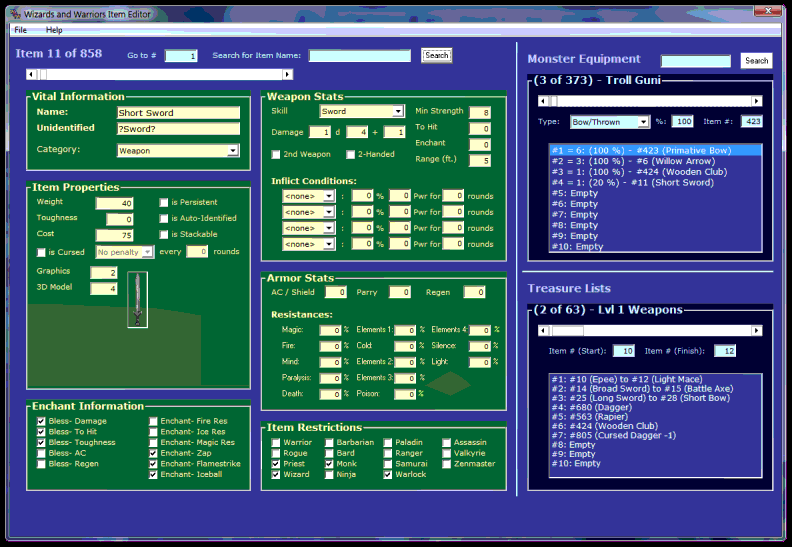This screenshot has width=792, height=547.
Task: Click the Item # (Finish) field
Action: coord(725,351)
